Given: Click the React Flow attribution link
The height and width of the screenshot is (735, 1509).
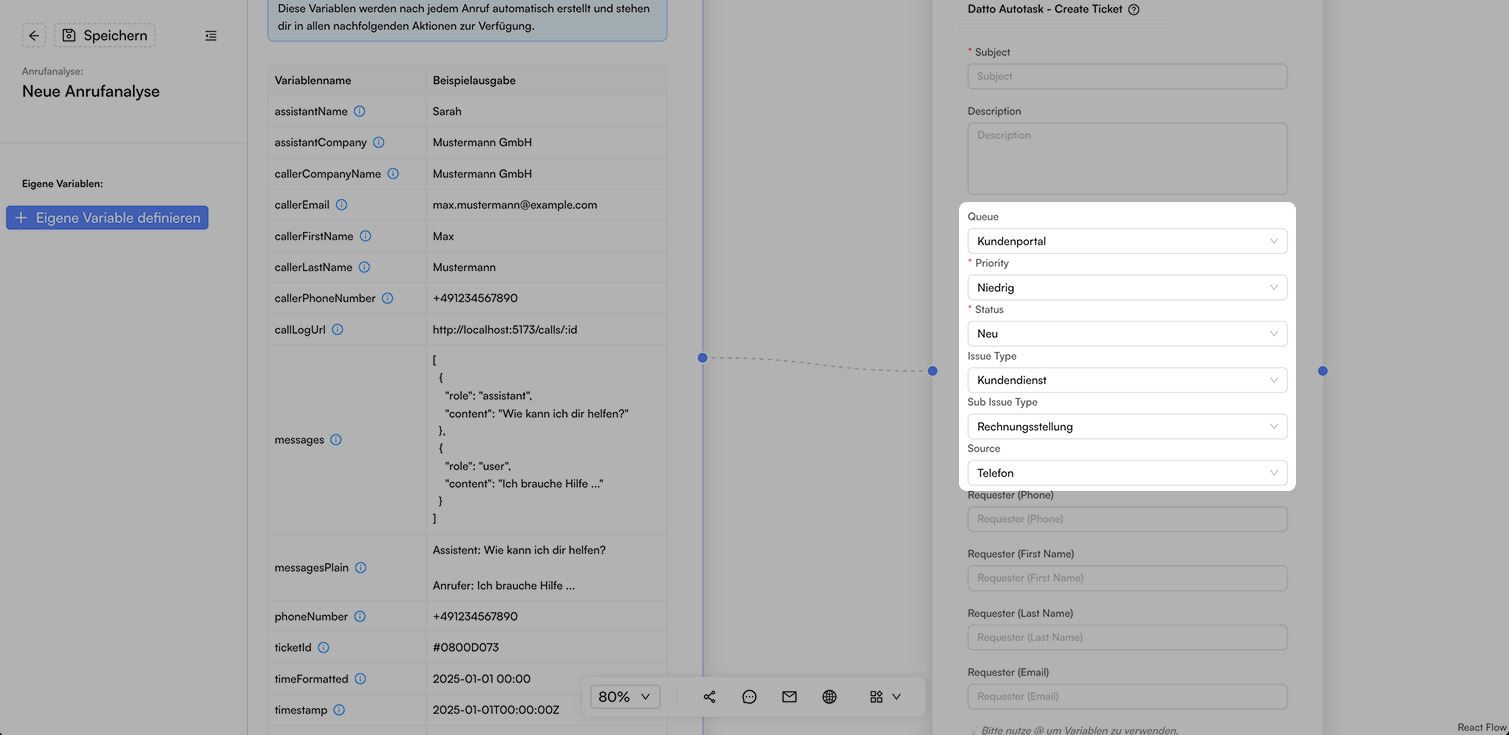Looking at the screenshot, I should tap(1481, 727).
